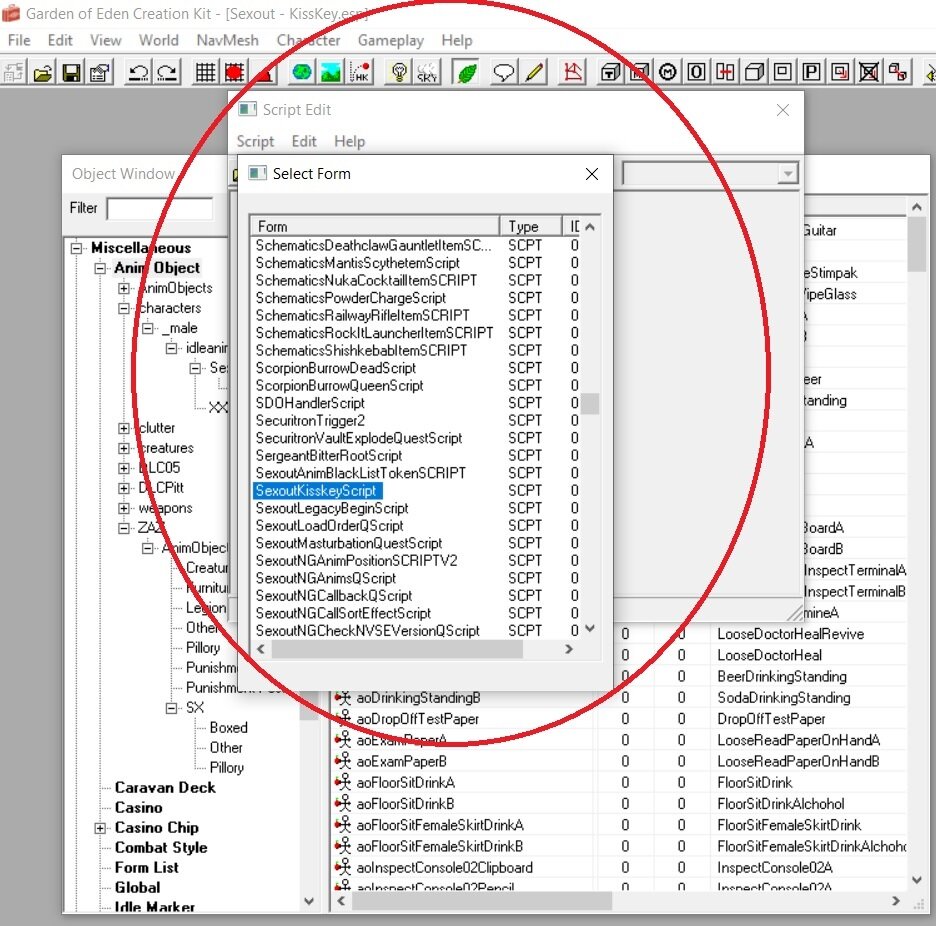This screenshot has height=926, width=936.
Task: Select SexoutNGCallbackQScript form row
Action: coord(334,596)
